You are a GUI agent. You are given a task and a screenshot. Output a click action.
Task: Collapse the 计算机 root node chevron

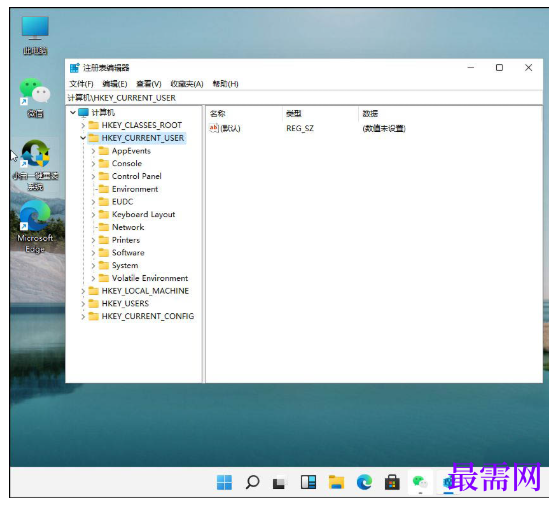click(73, 113)
